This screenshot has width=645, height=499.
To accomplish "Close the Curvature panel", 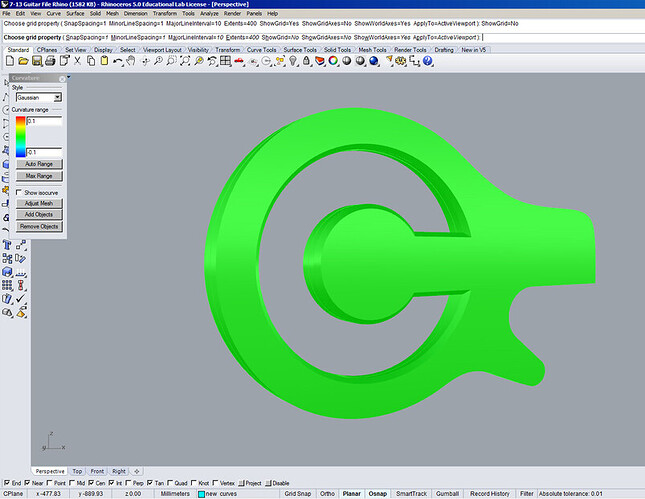I will click(62, 79).
